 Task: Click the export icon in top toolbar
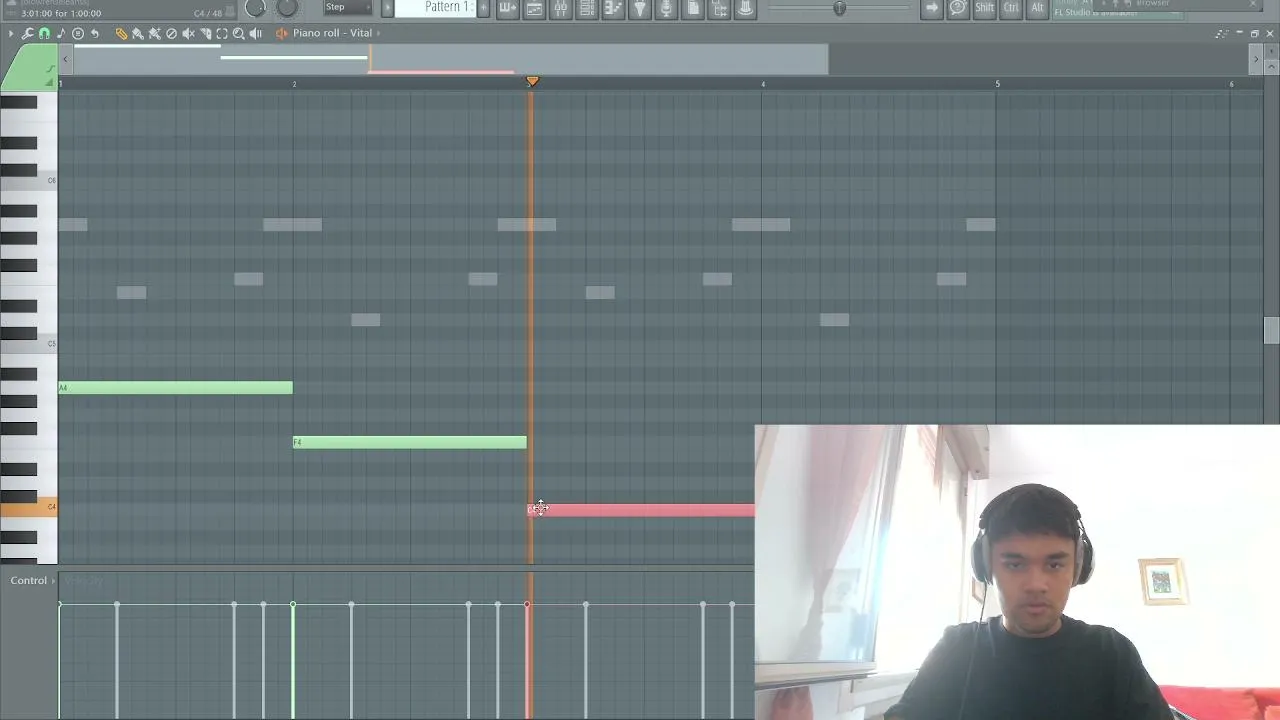coord(719,8)
